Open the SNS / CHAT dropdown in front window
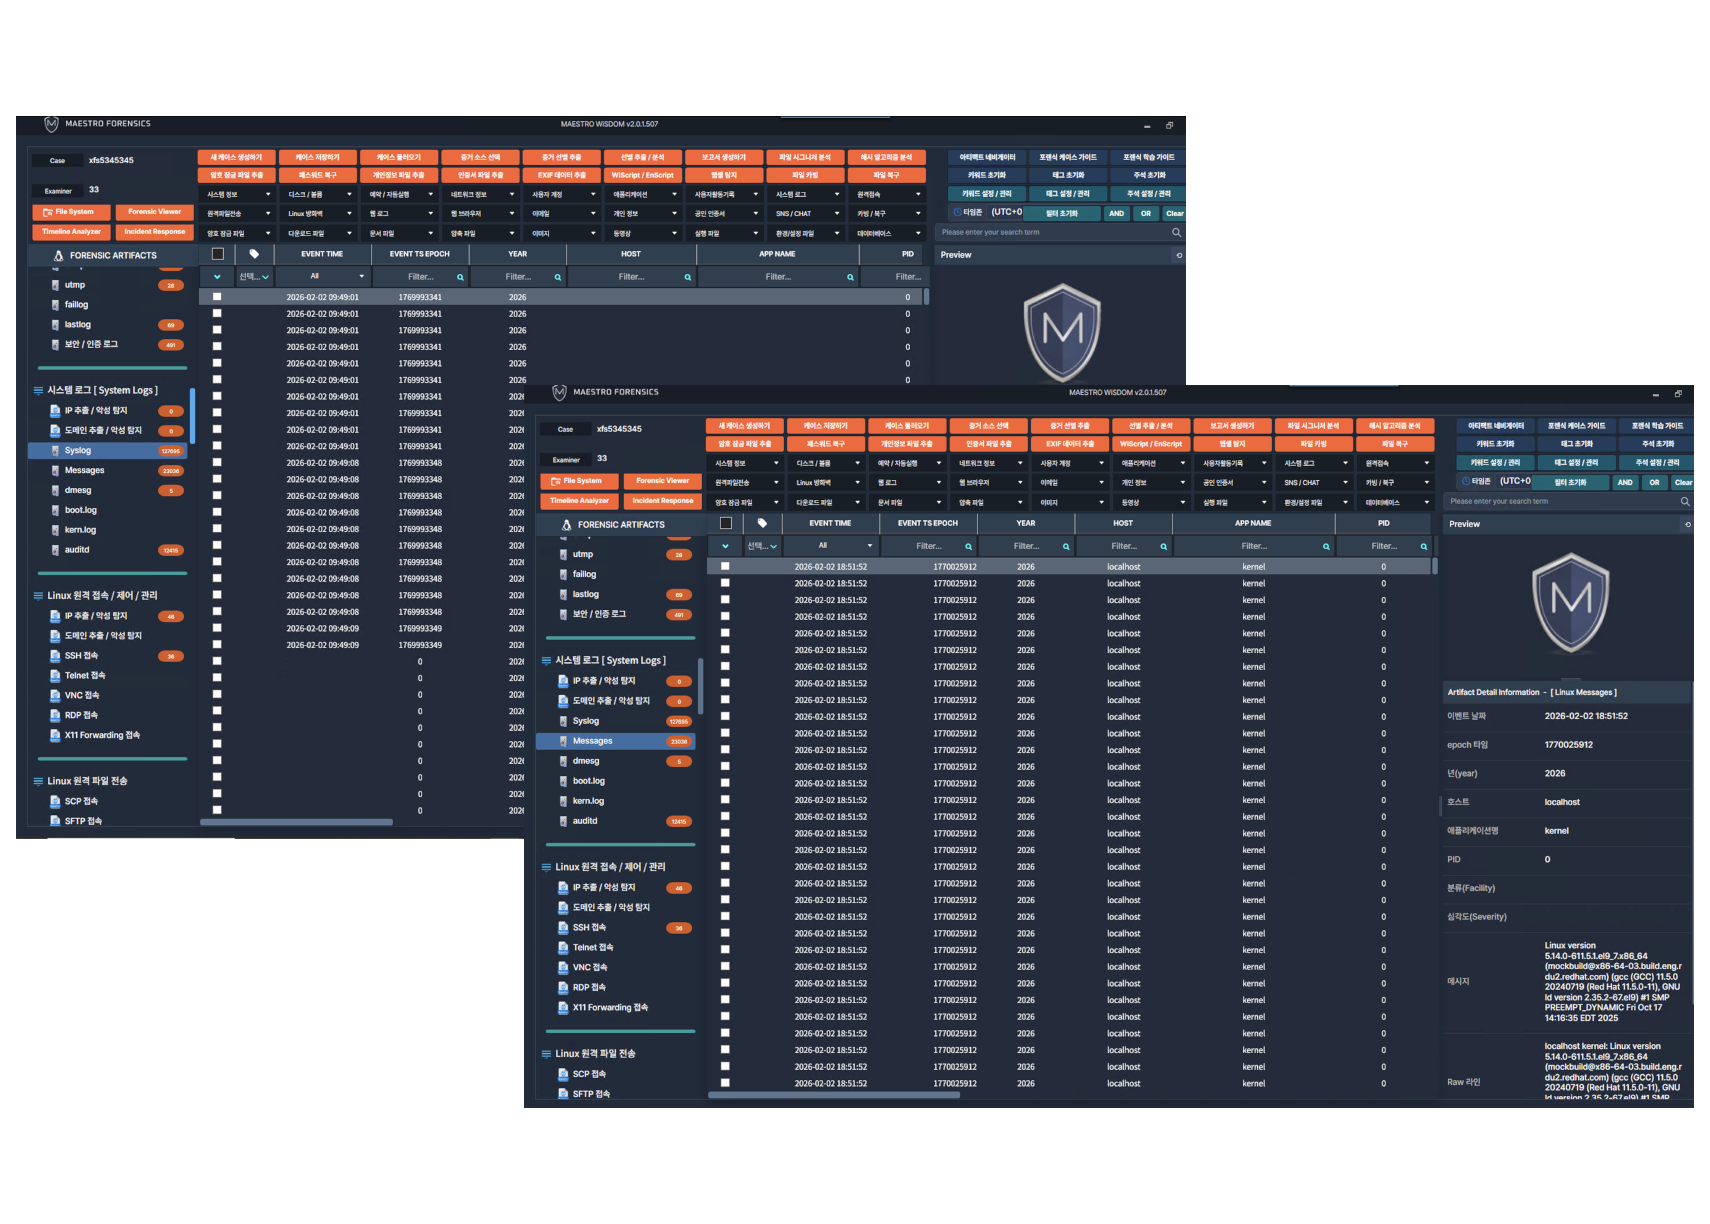The image size is (1710, 1224). (1315, 482)
